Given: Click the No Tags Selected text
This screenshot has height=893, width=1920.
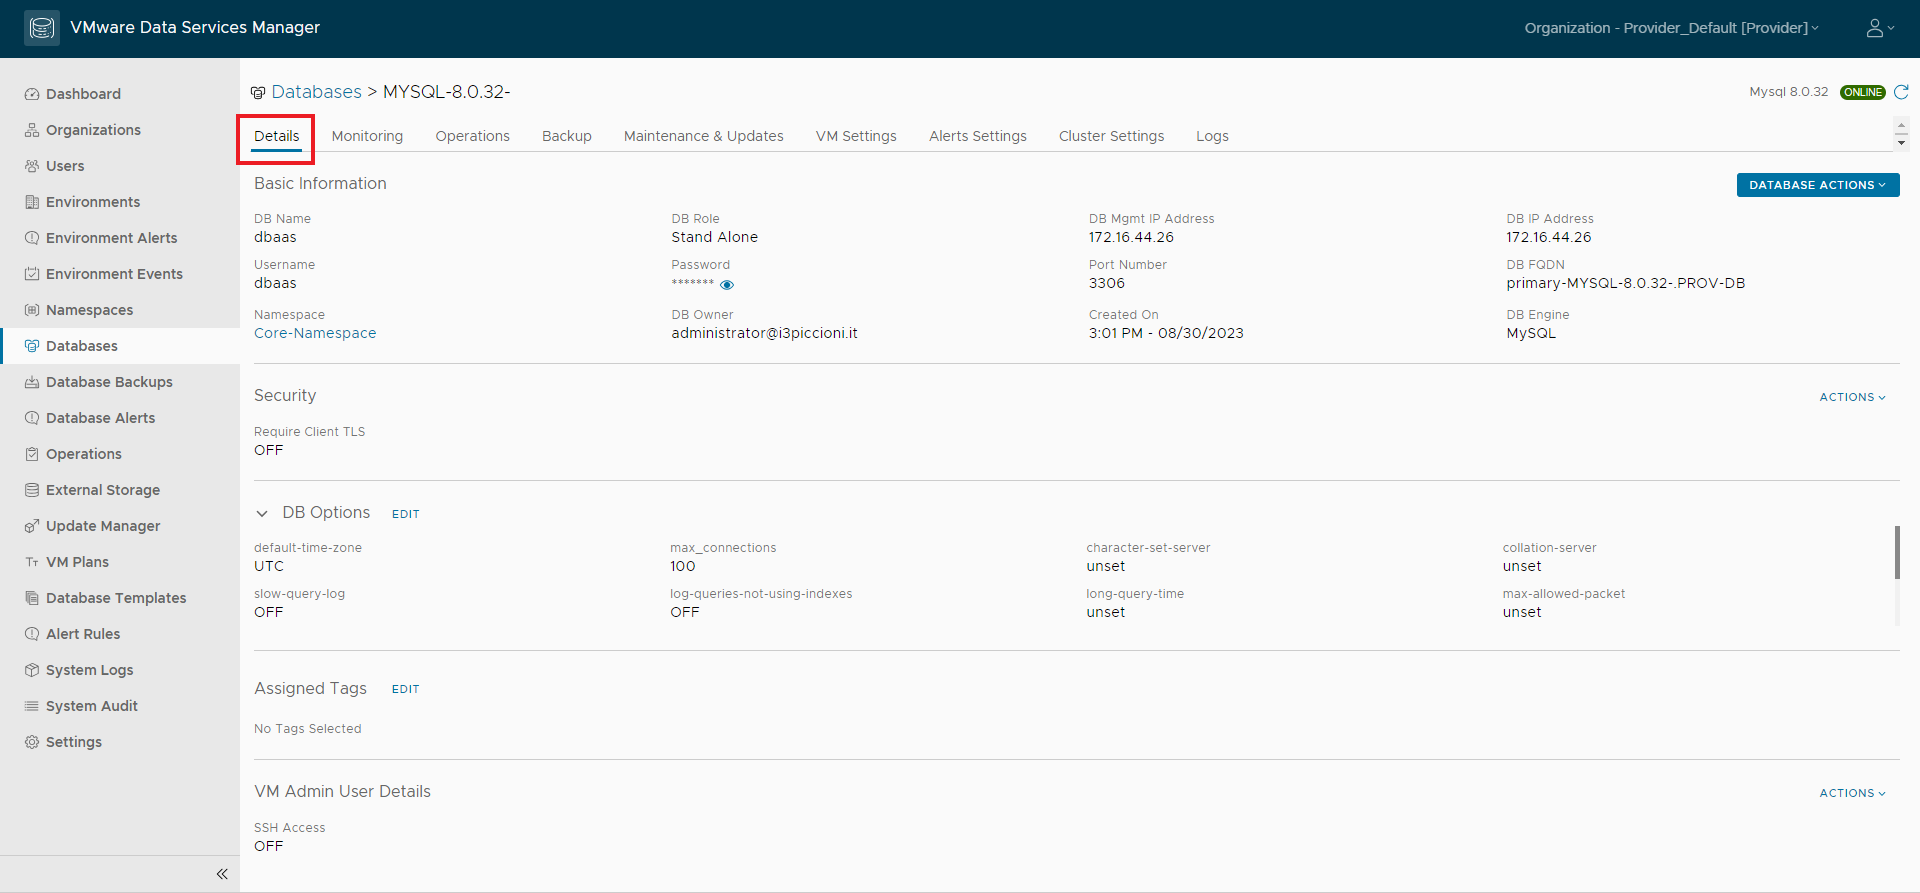Looking at the screenshot, I should 307,729.
